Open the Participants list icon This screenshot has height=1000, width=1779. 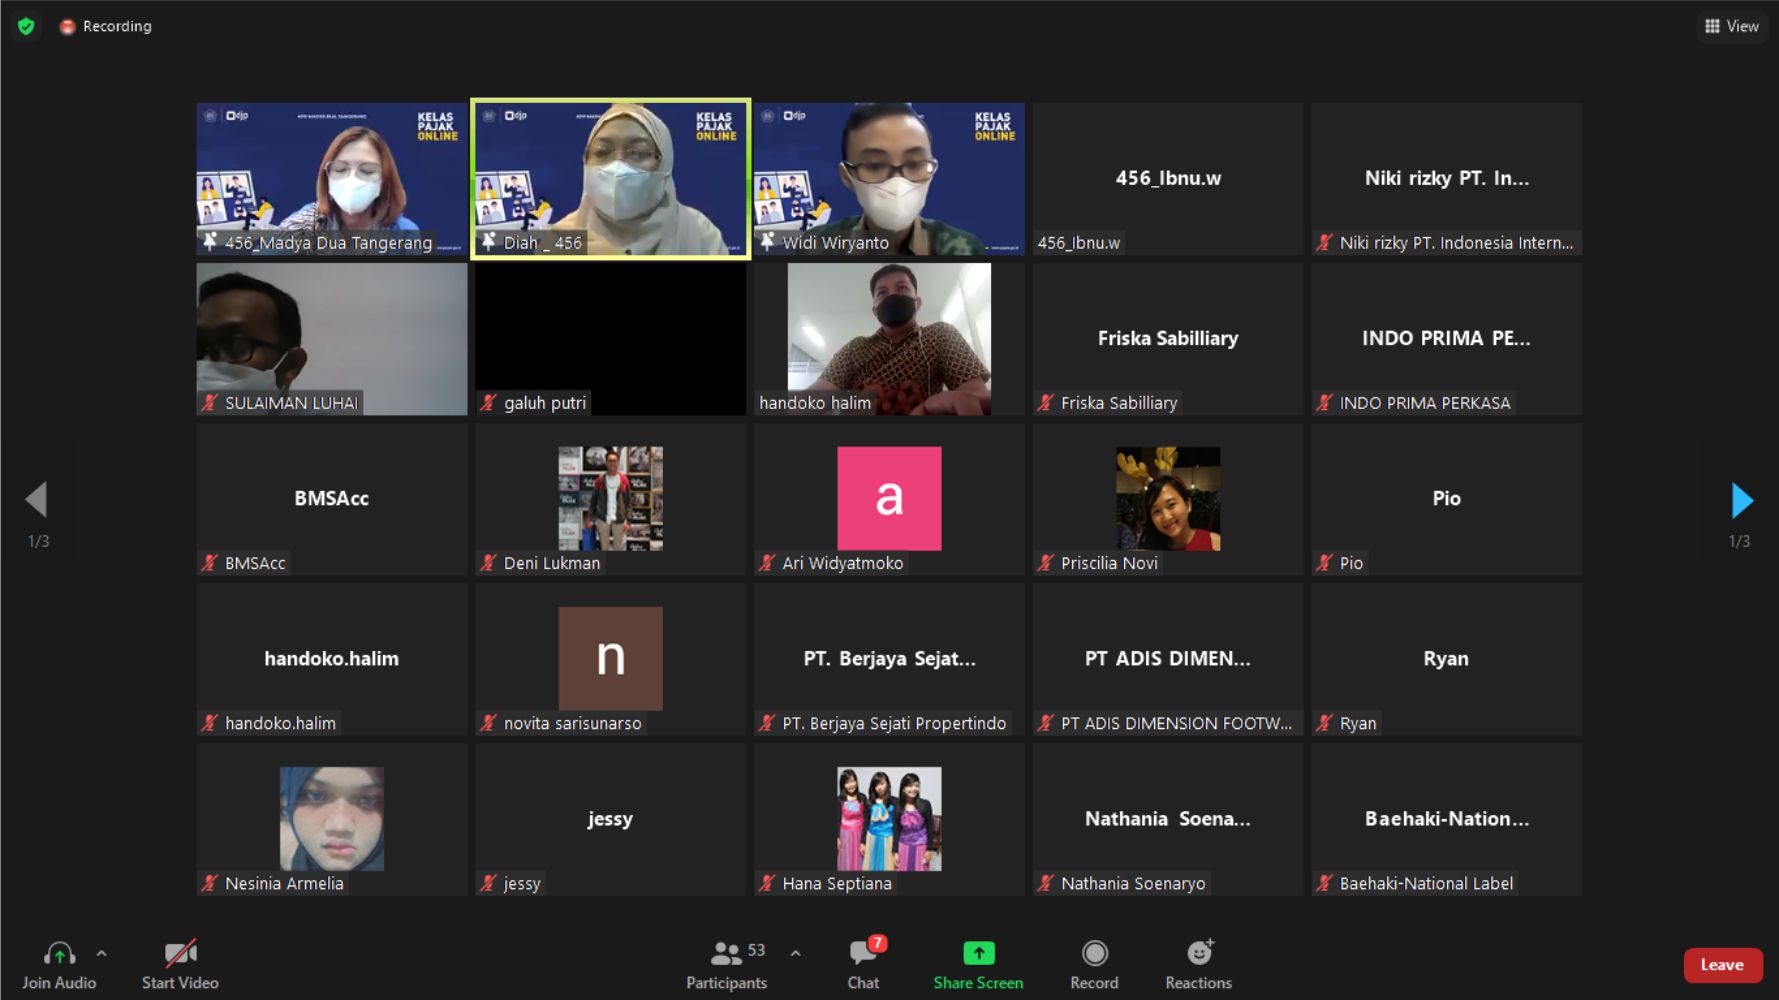click(726, 953)
